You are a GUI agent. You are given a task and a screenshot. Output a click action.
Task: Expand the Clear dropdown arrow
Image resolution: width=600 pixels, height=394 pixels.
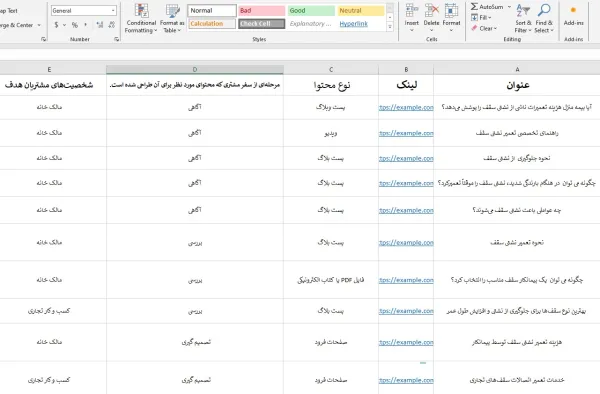coord(495,28)
